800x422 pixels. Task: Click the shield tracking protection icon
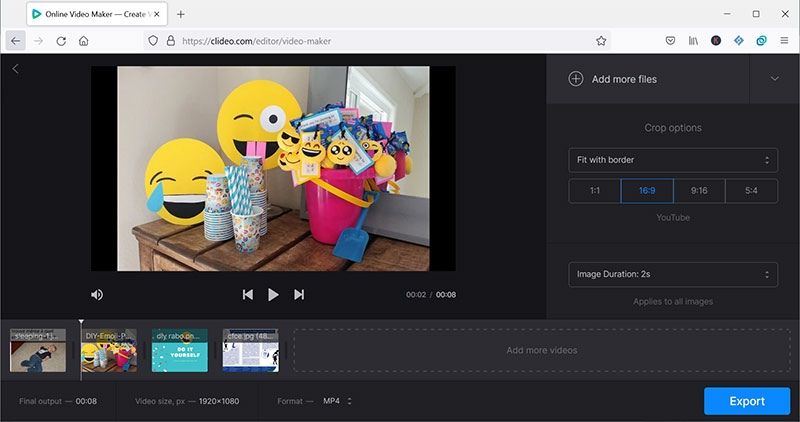coord(153,41)
